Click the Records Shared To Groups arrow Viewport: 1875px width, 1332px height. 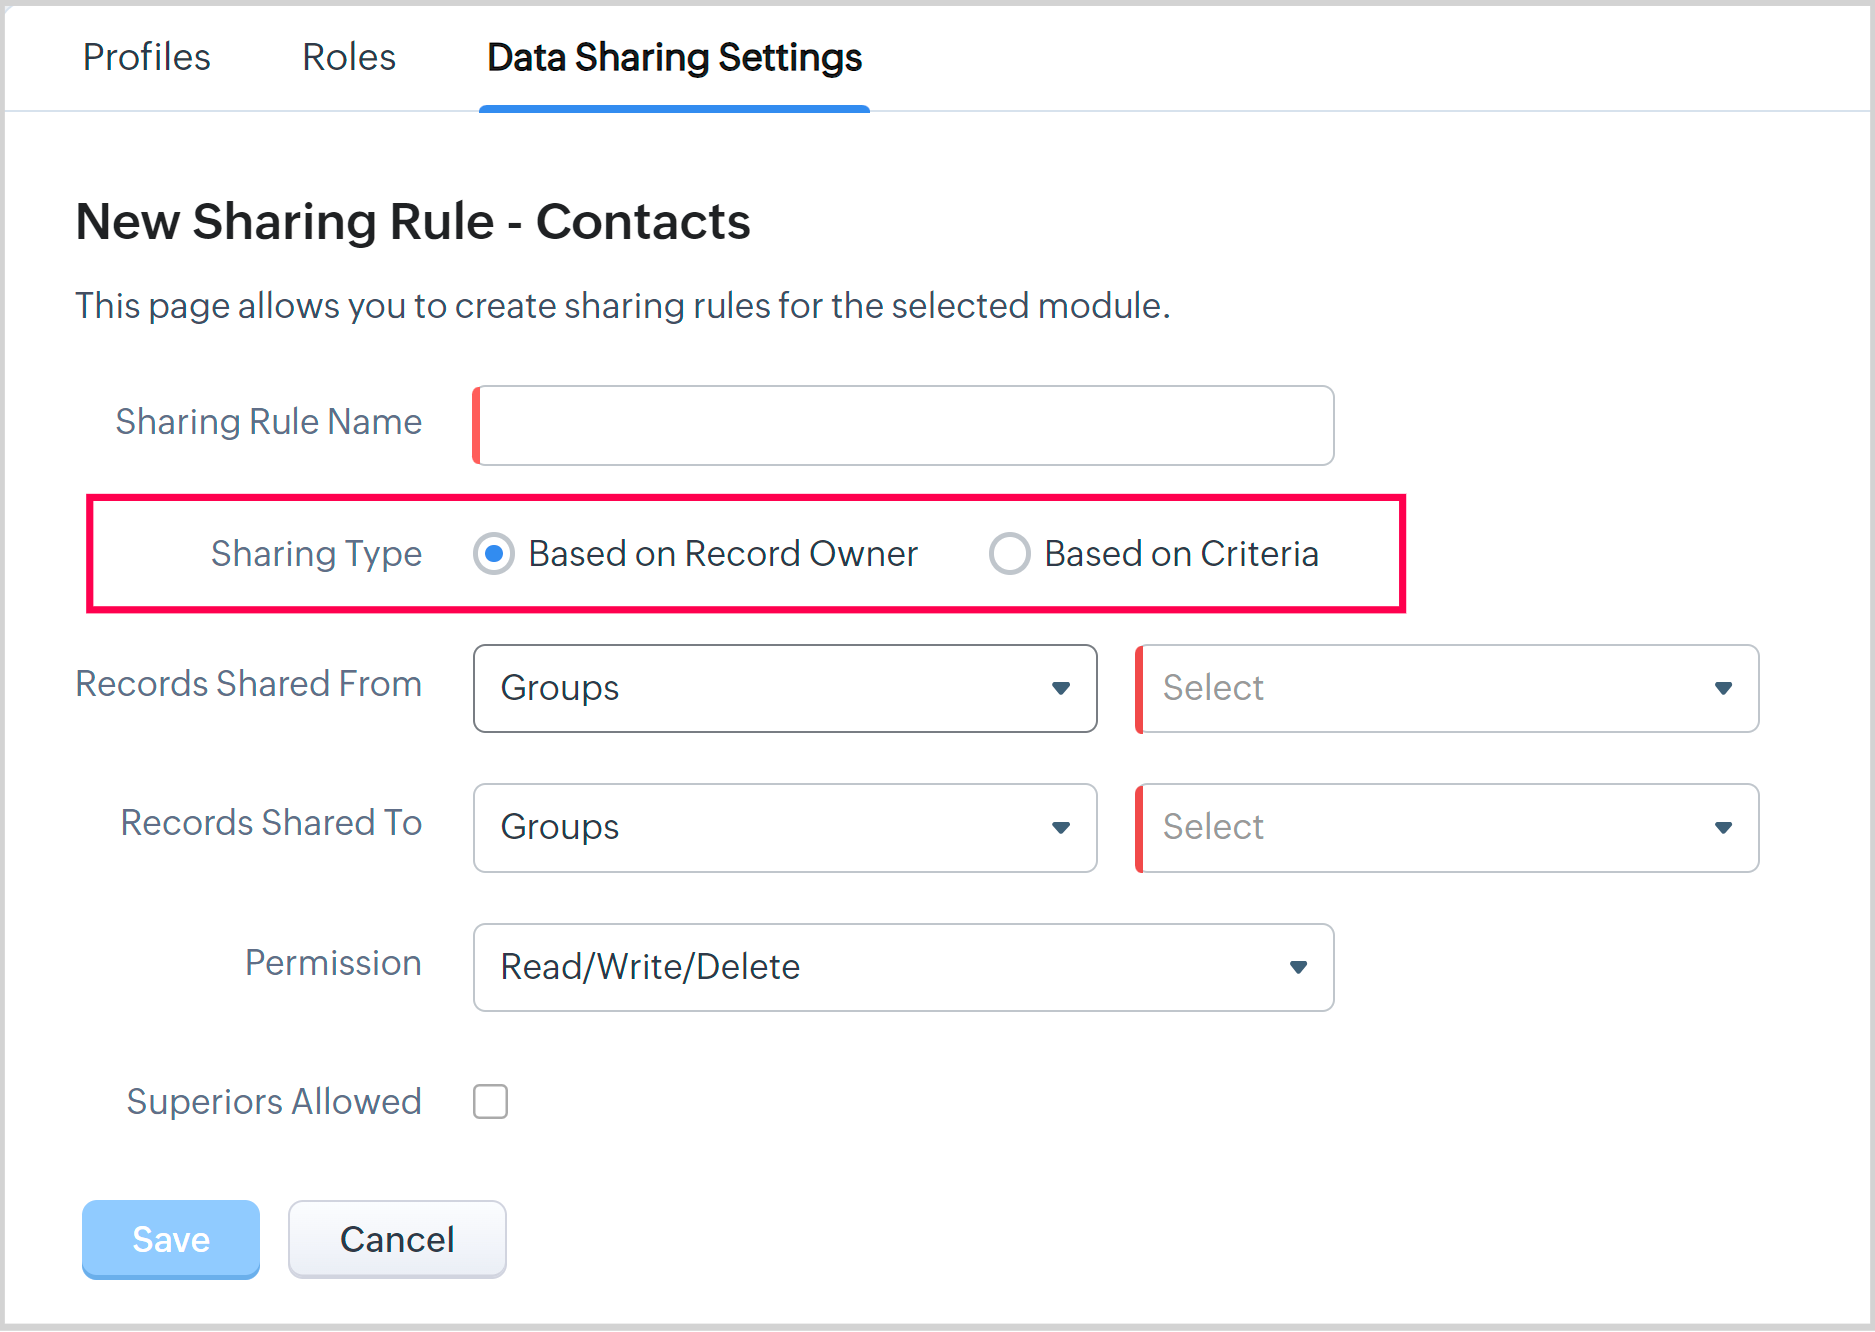point(1061,827)
